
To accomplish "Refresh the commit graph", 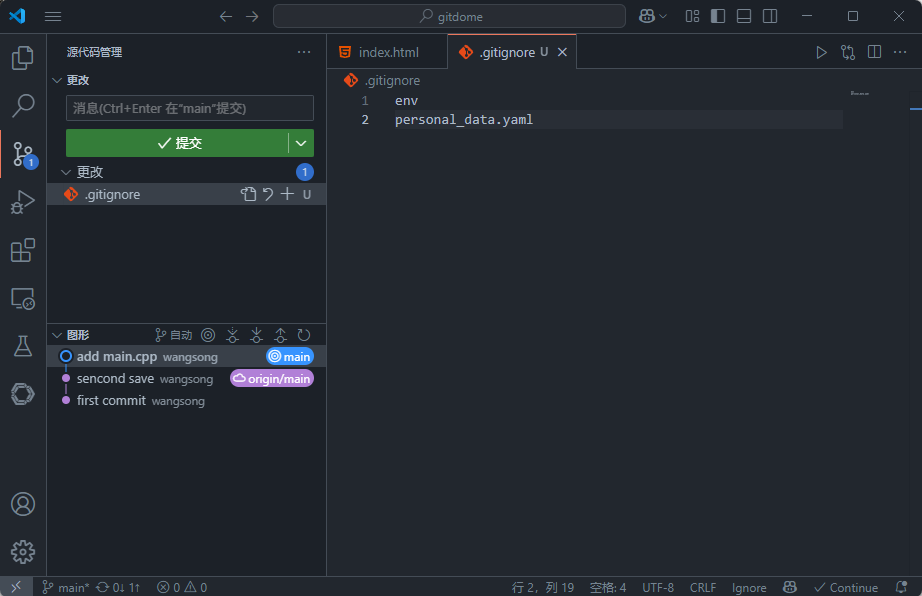I will point(304,335).
